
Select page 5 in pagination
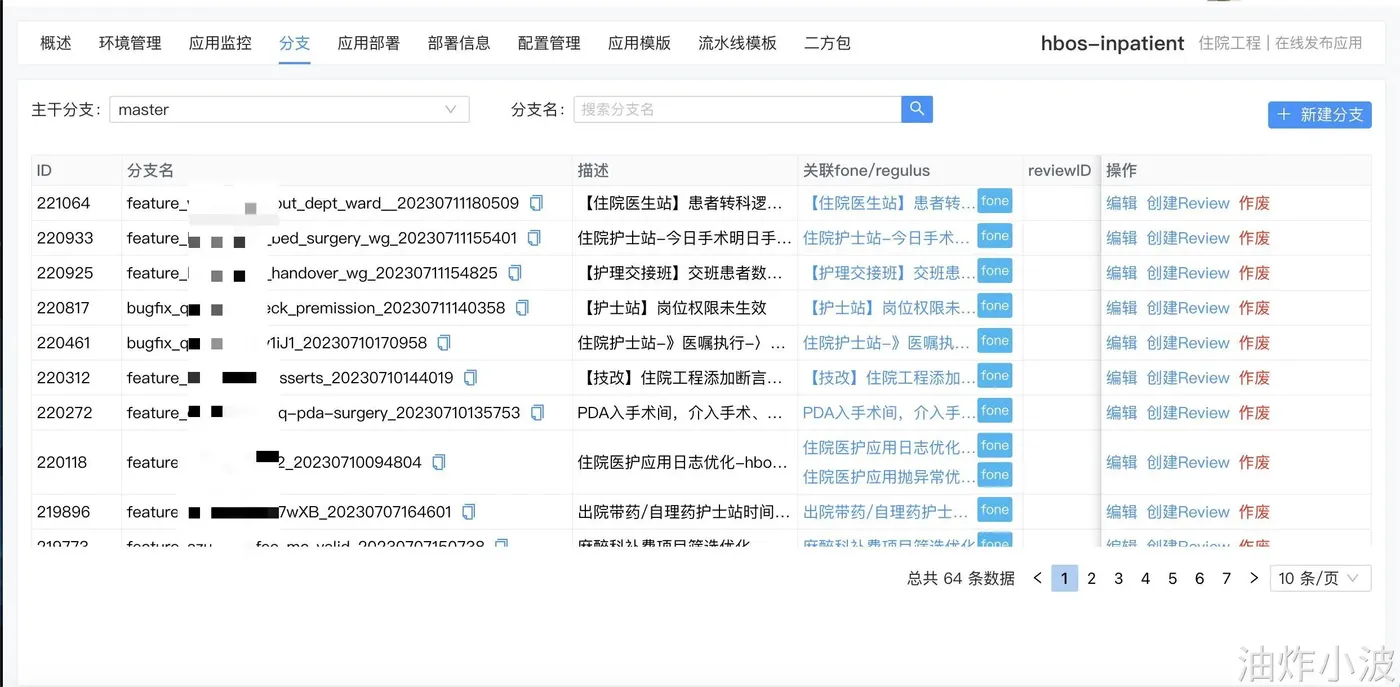point(1173,578)
